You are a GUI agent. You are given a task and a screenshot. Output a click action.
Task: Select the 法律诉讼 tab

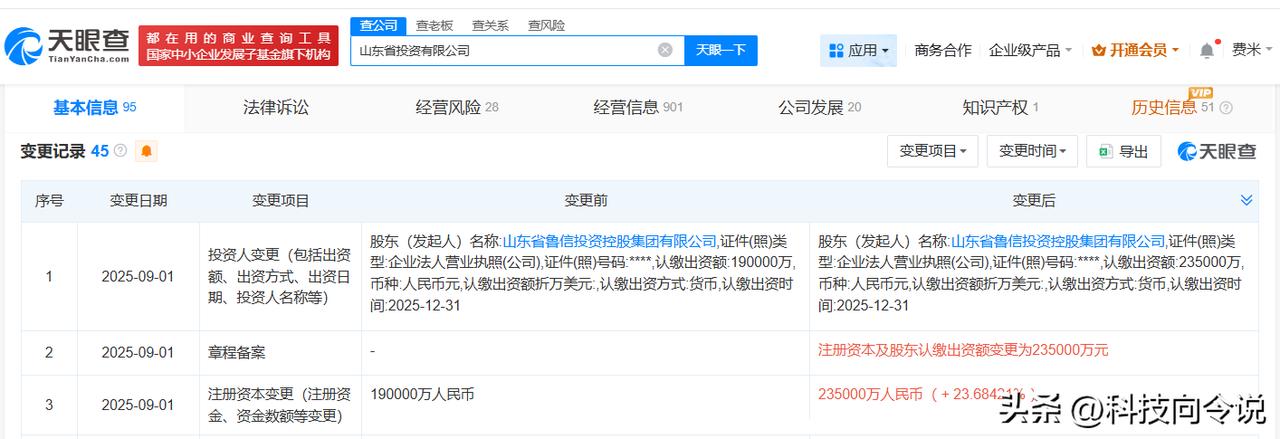(x=276, y=107)
